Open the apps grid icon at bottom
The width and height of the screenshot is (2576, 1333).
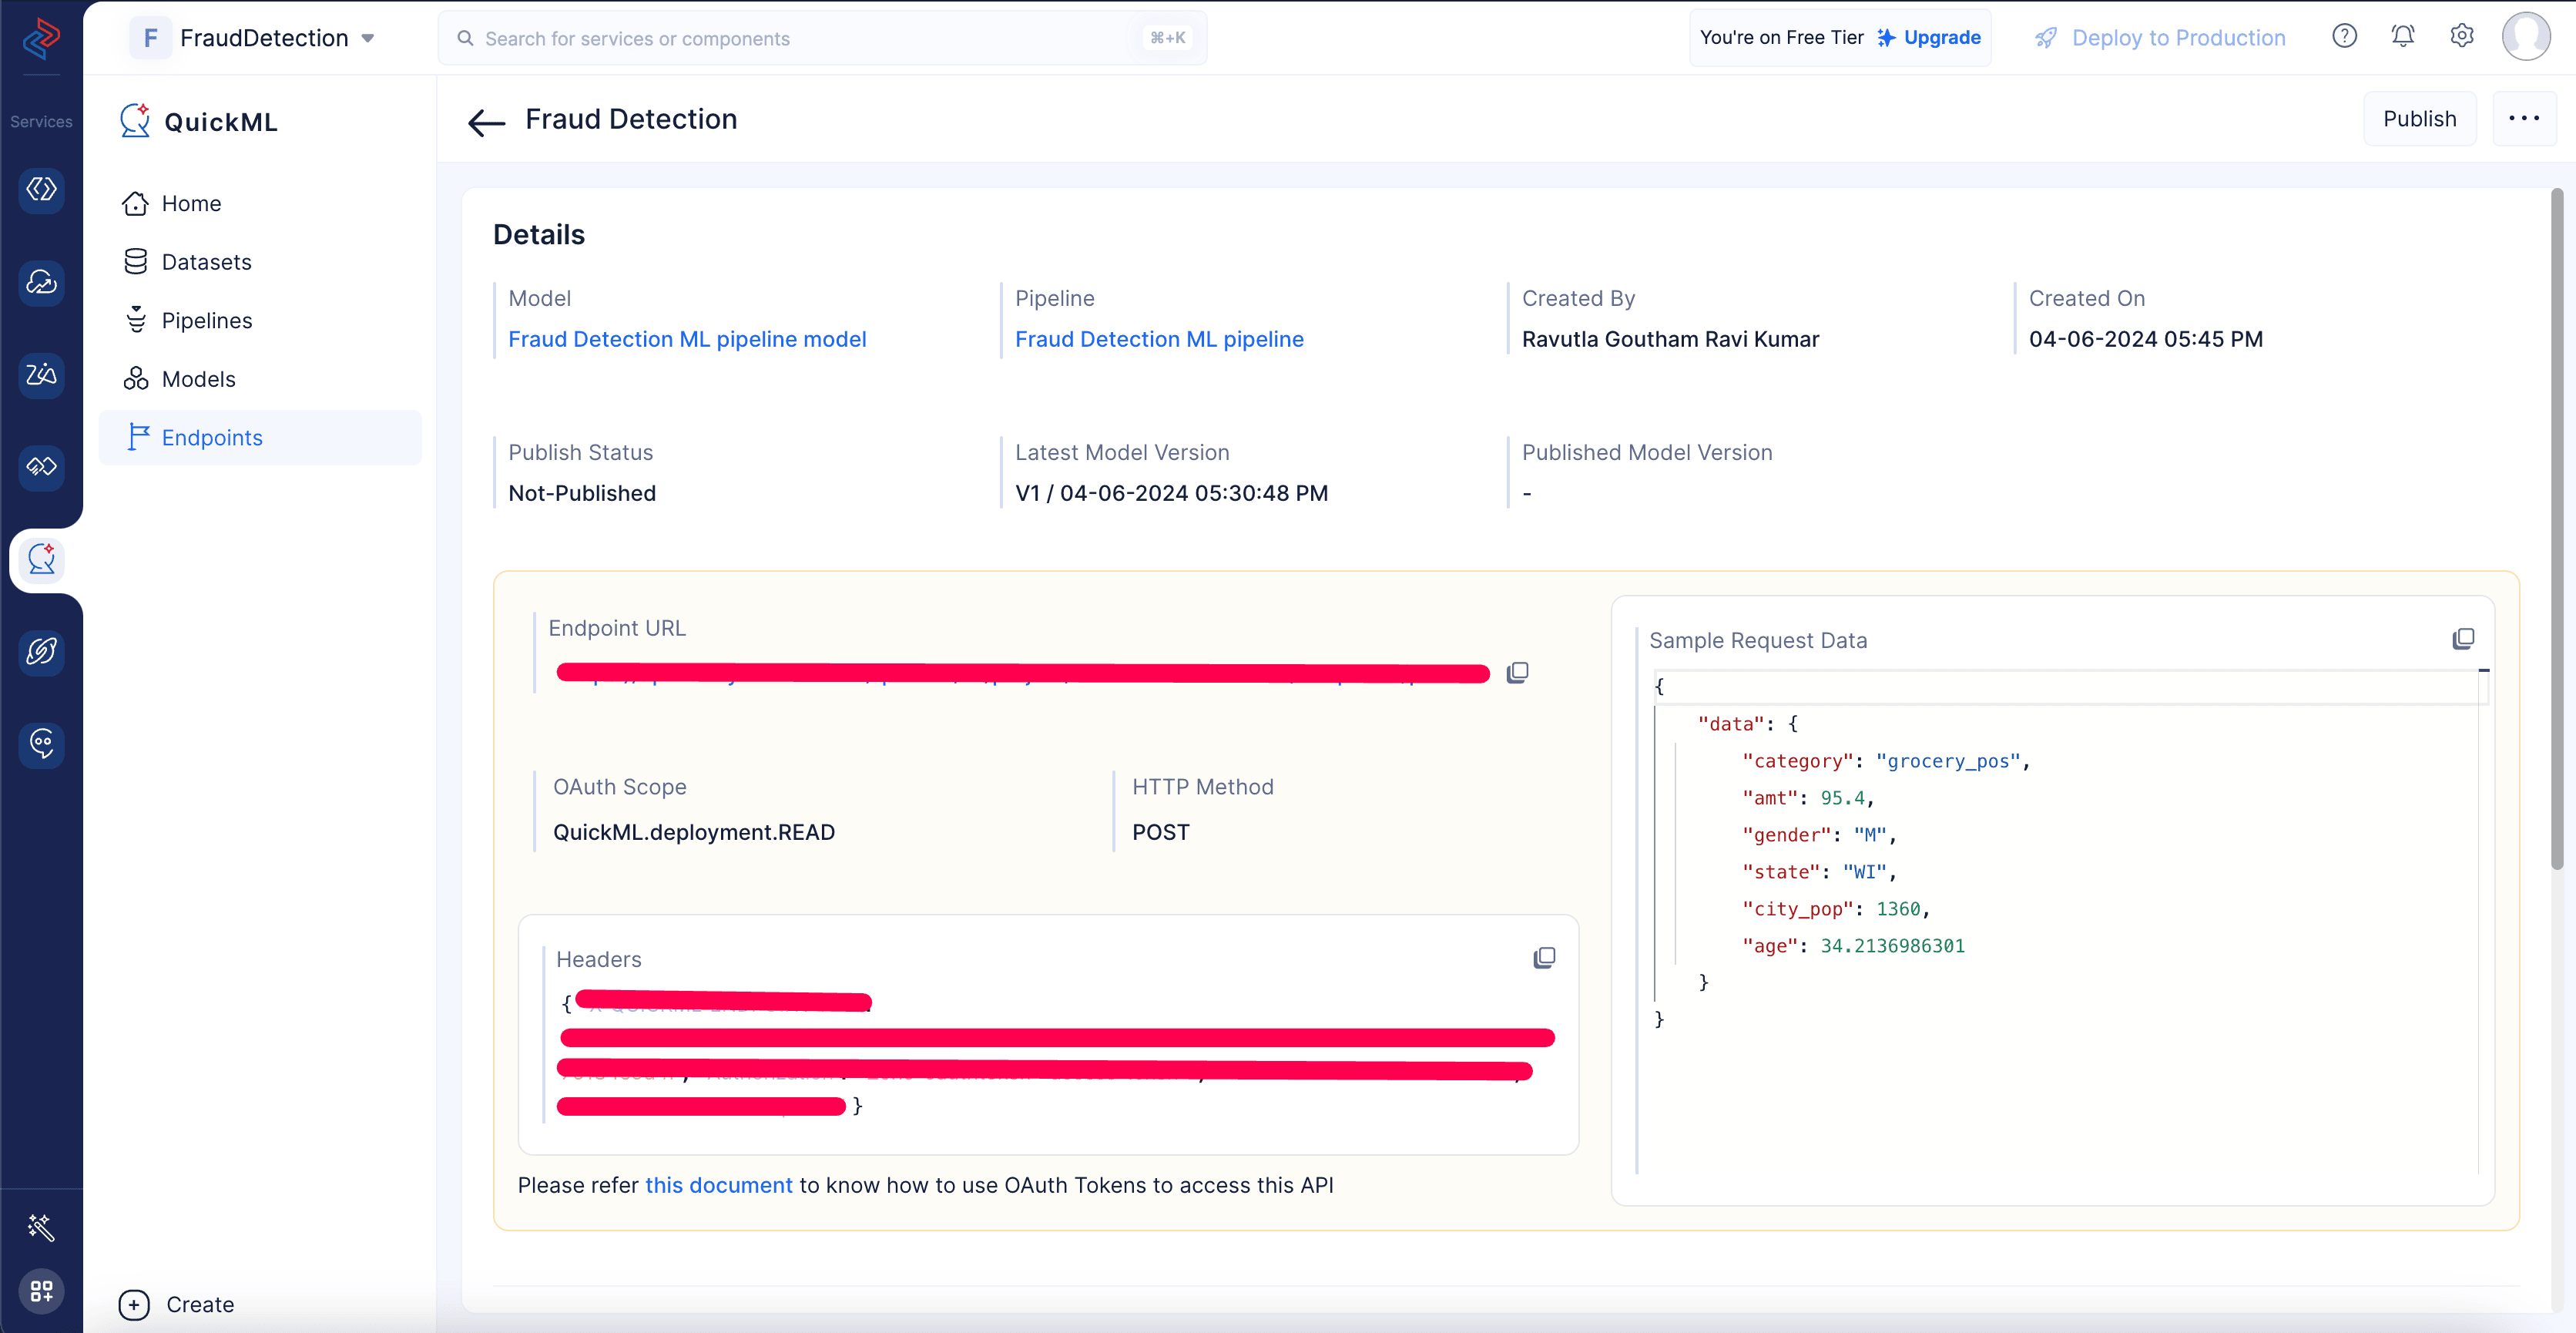[x=41, y=1291]
